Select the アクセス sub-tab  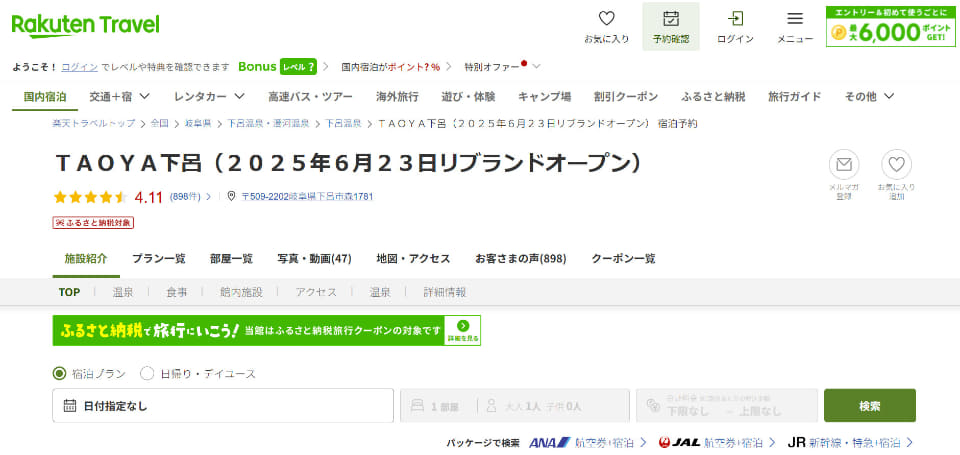tap(316, 293)
